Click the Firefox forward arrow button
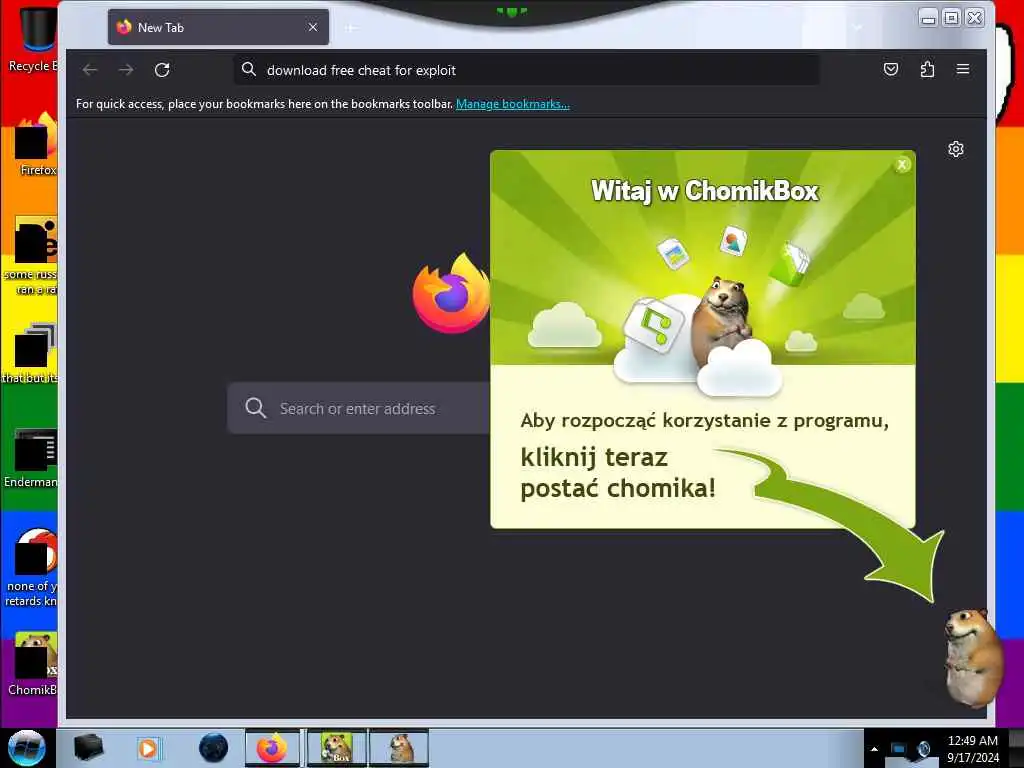 (x=126, y=70)
